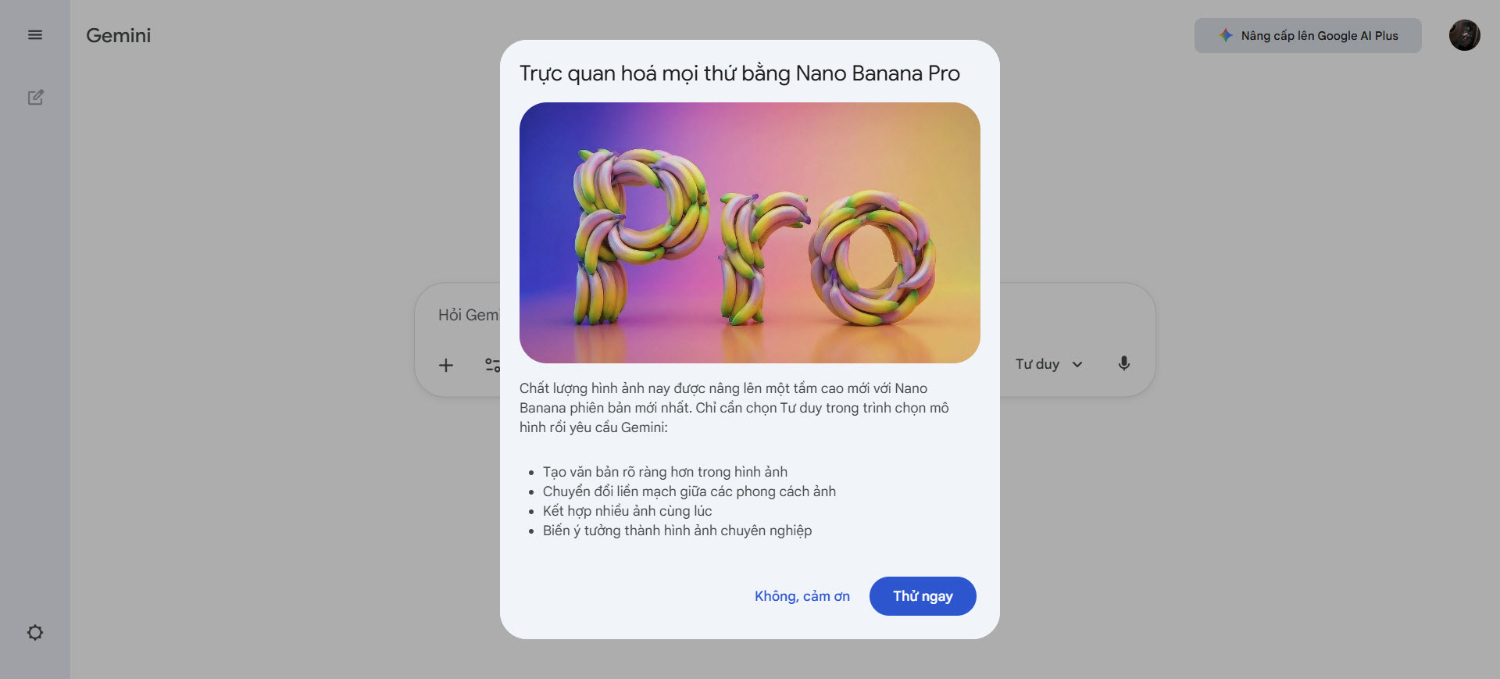Viewport: 1500px width, 679px height.
Task: Click the dialog title Trực quan hoá mọi thứ
Action: click(x=739, y=73)
